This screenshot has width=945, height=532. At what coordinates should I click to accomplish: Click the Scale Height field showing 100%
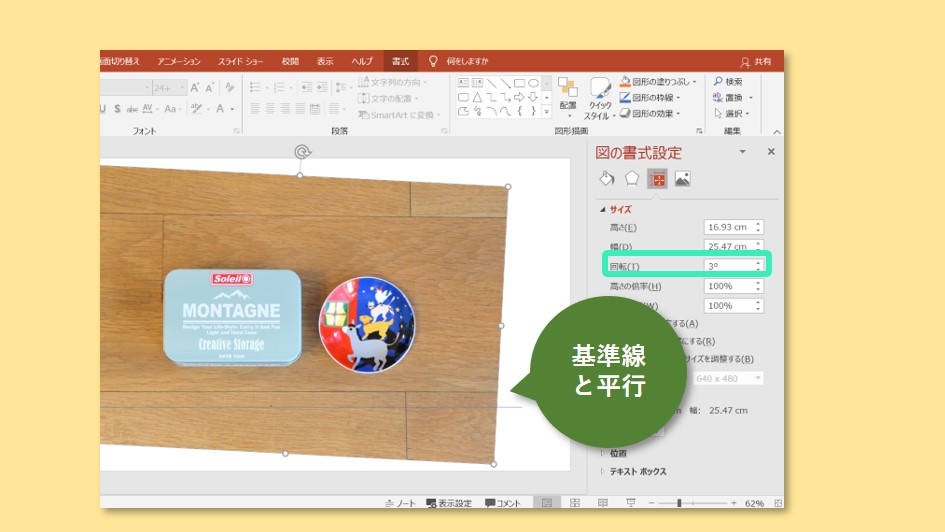[x=733, y=286]
